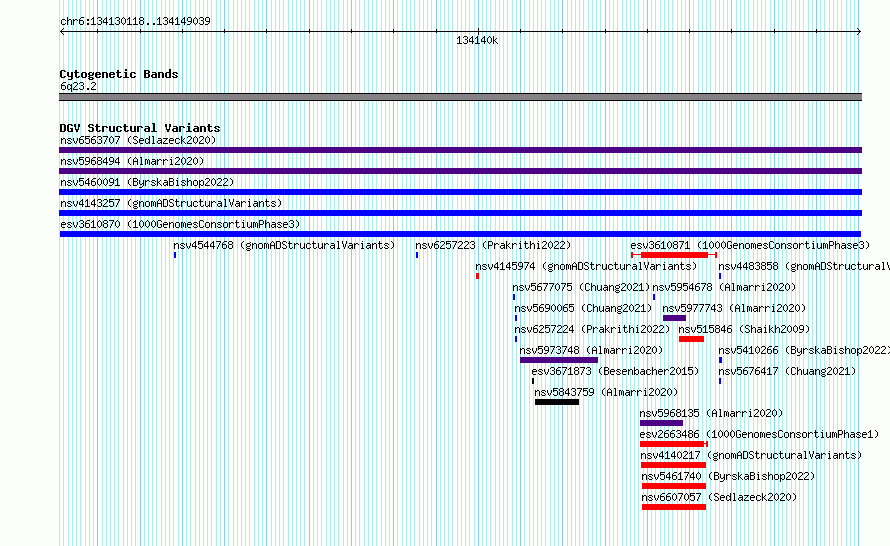Click the nsv4544768 gnomAD variant label
Viewport: 890px width, 546px height.
284,245
